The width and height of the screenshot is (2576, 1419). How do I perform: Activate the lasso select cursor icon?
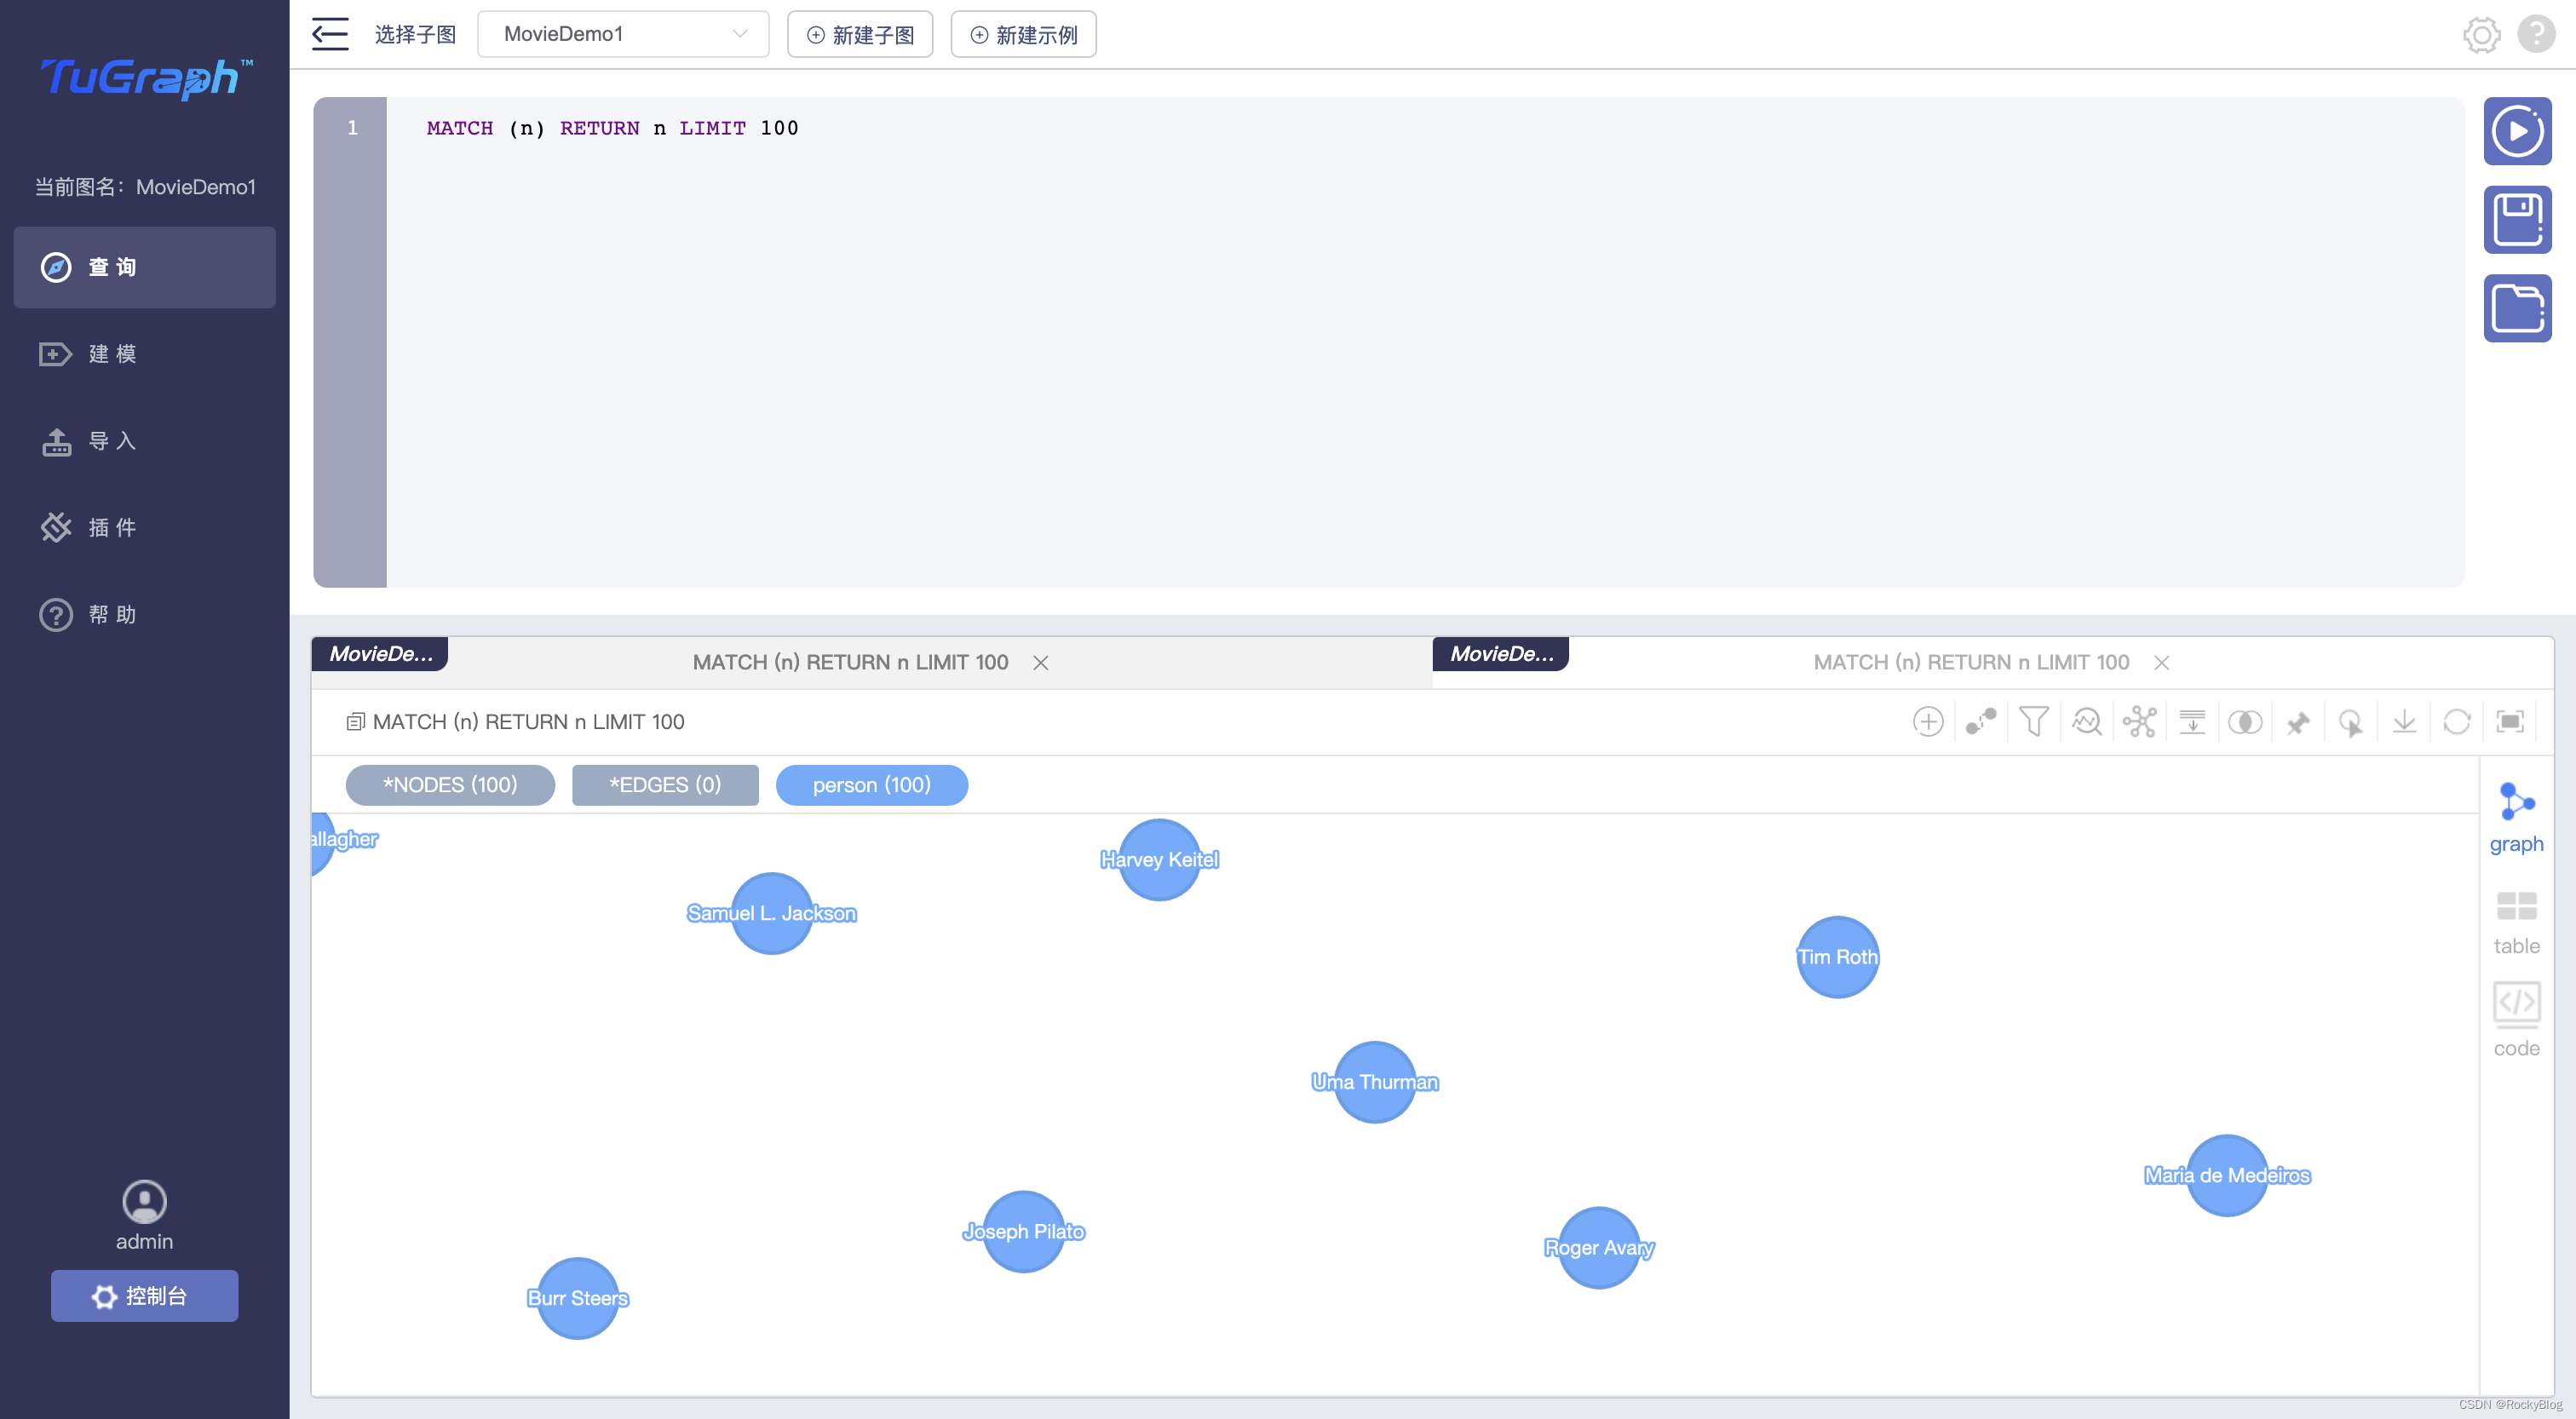tap(2351, 722)
